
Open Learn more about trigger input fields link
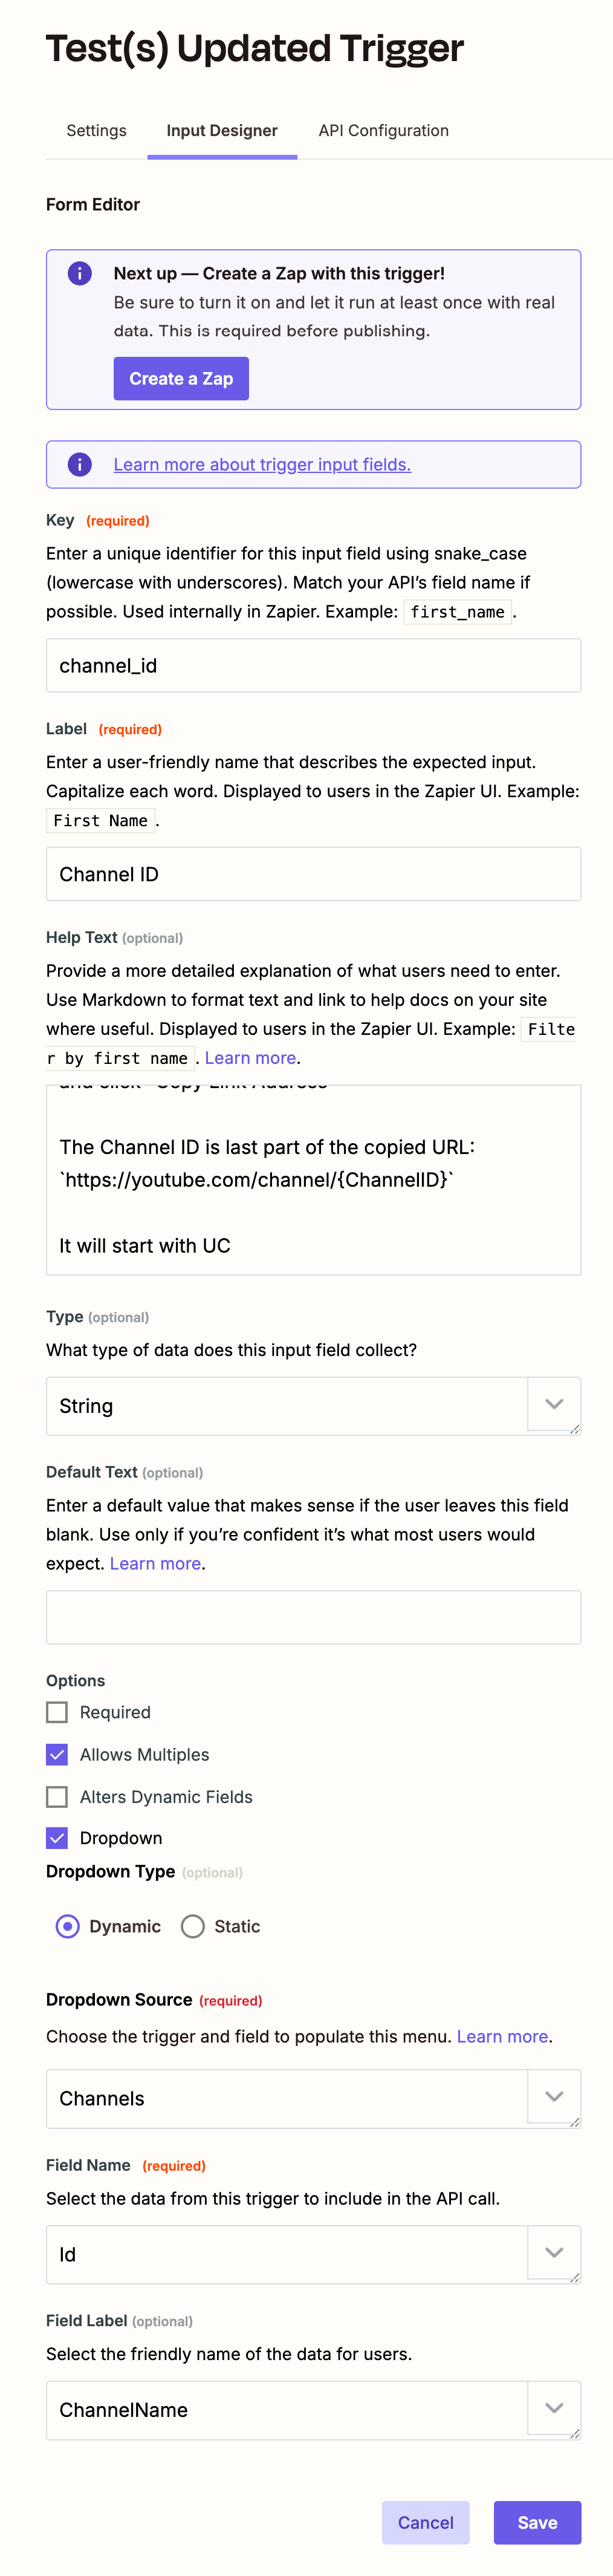pos(262,464)
